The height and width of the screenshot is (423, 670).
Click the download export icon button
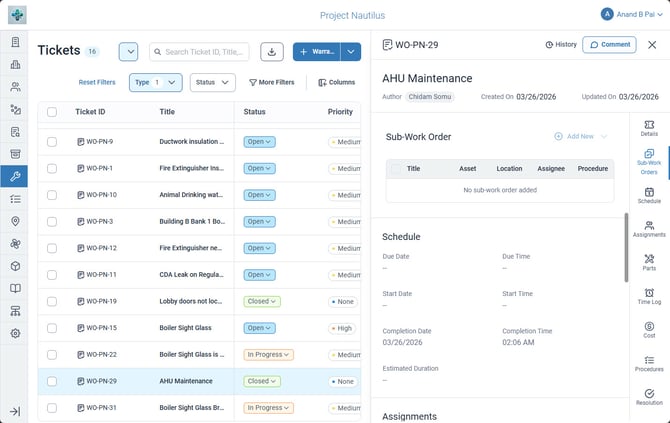tap(272, 52)
